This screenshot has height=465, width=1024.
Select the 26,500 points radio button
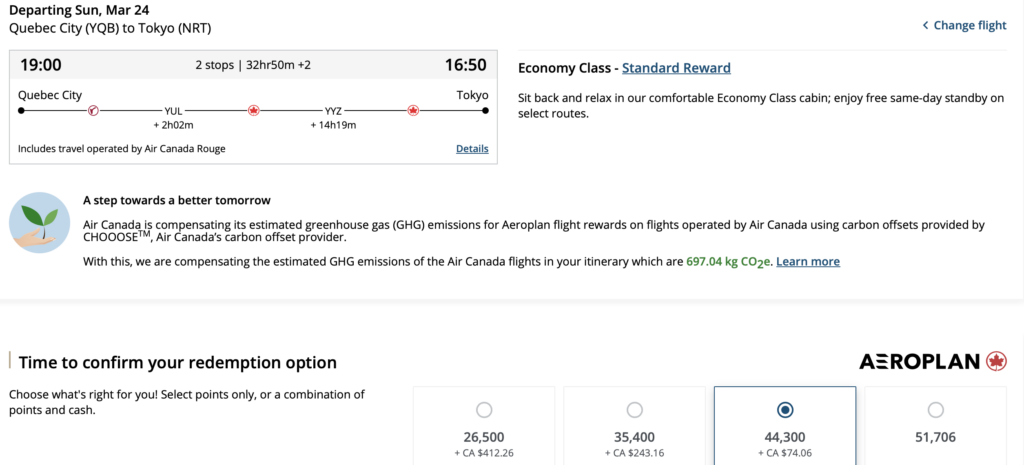pos(484,409)
